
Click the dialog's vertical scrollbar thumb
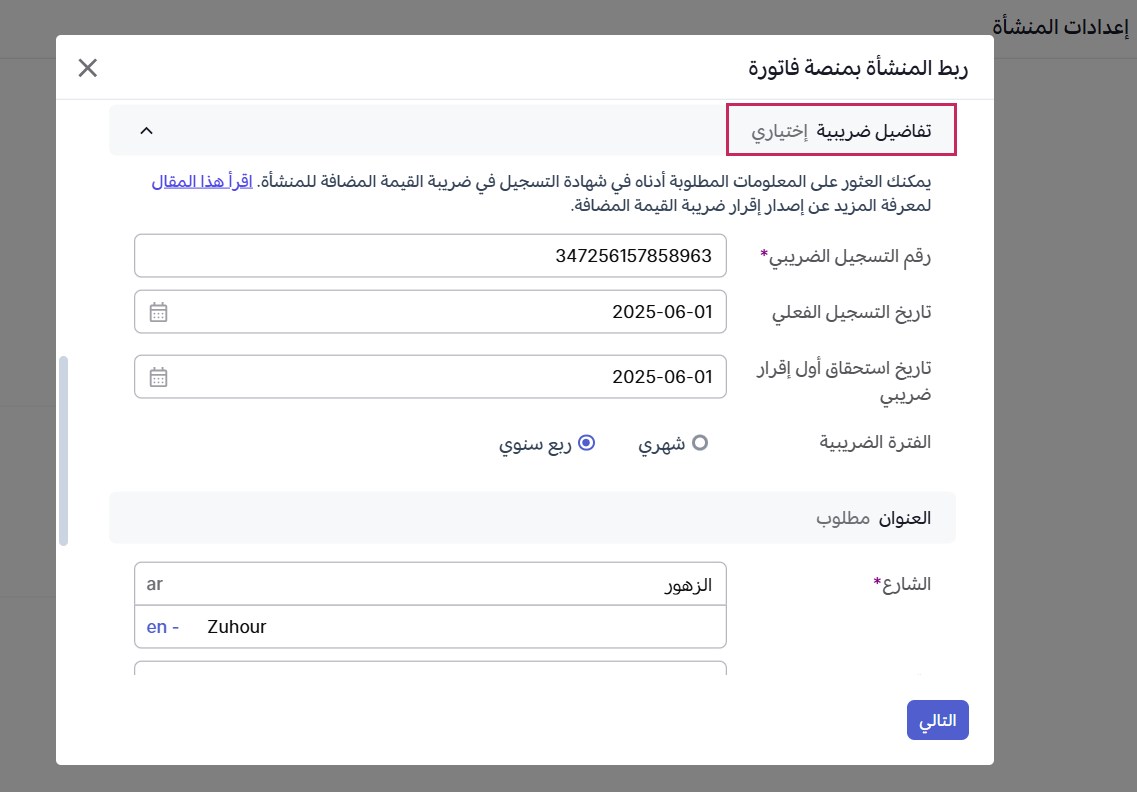[64, 450]
